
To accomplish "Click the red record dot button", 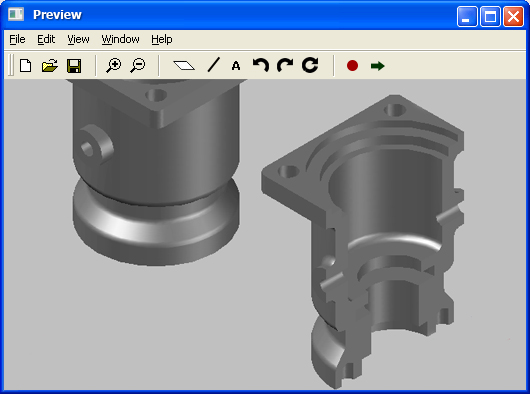I will tap(352, 66).
